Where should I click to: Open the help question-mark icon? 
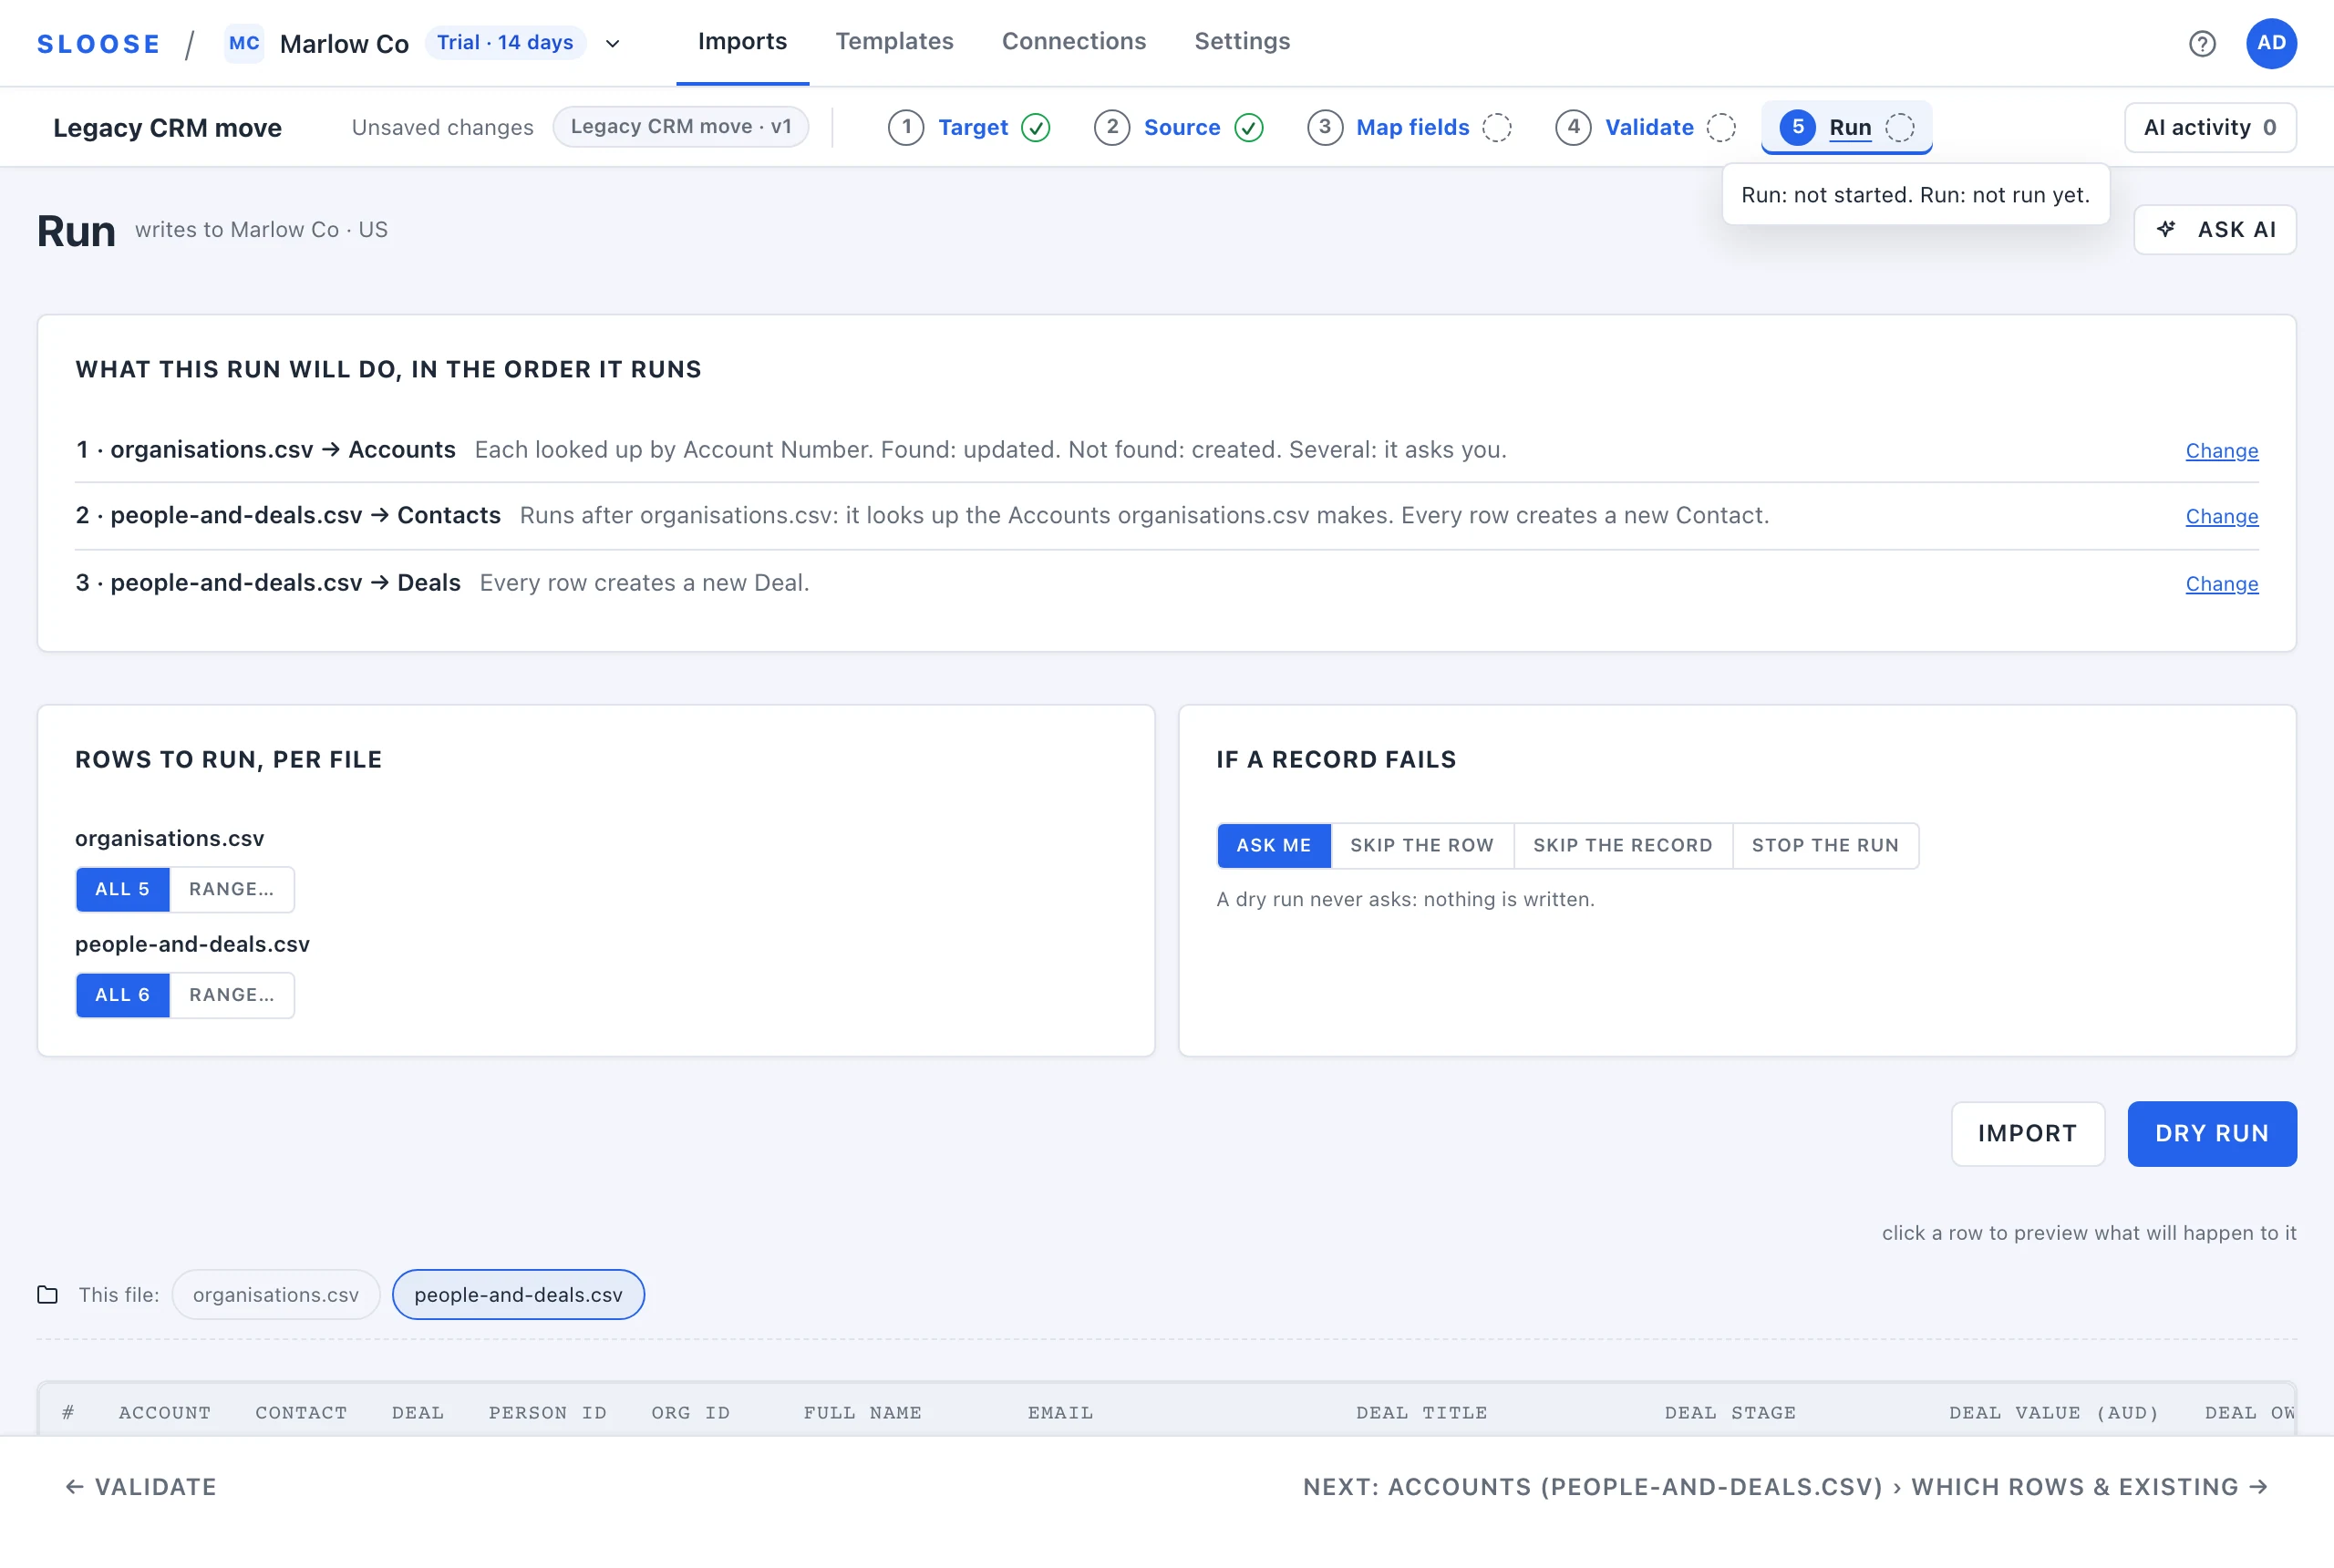click(x=2202, y=43)
